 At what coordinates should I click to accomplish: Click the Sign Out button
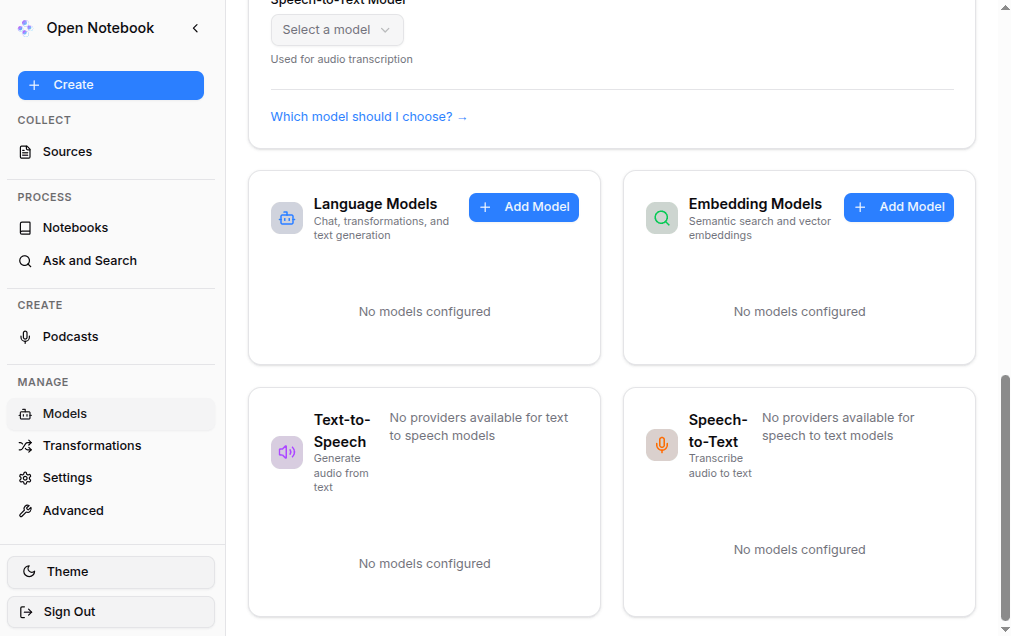[110, 612]
